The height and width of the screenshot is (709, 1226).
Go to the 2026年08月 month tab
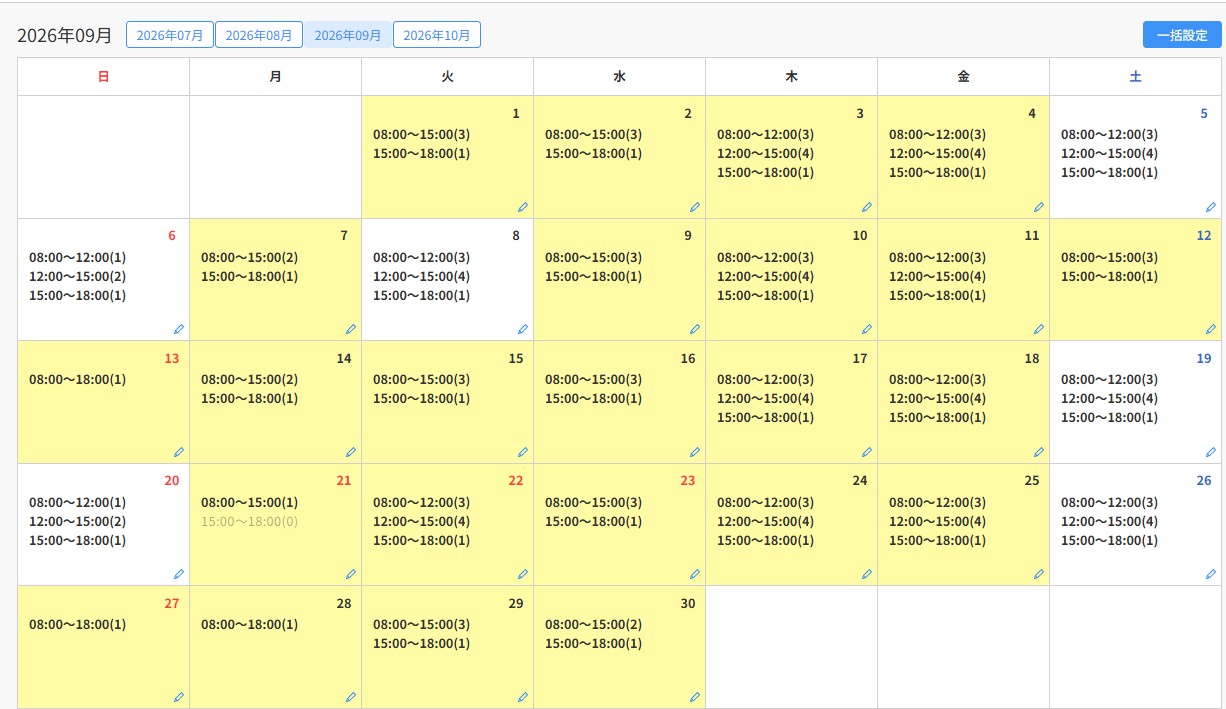[259, 35]
